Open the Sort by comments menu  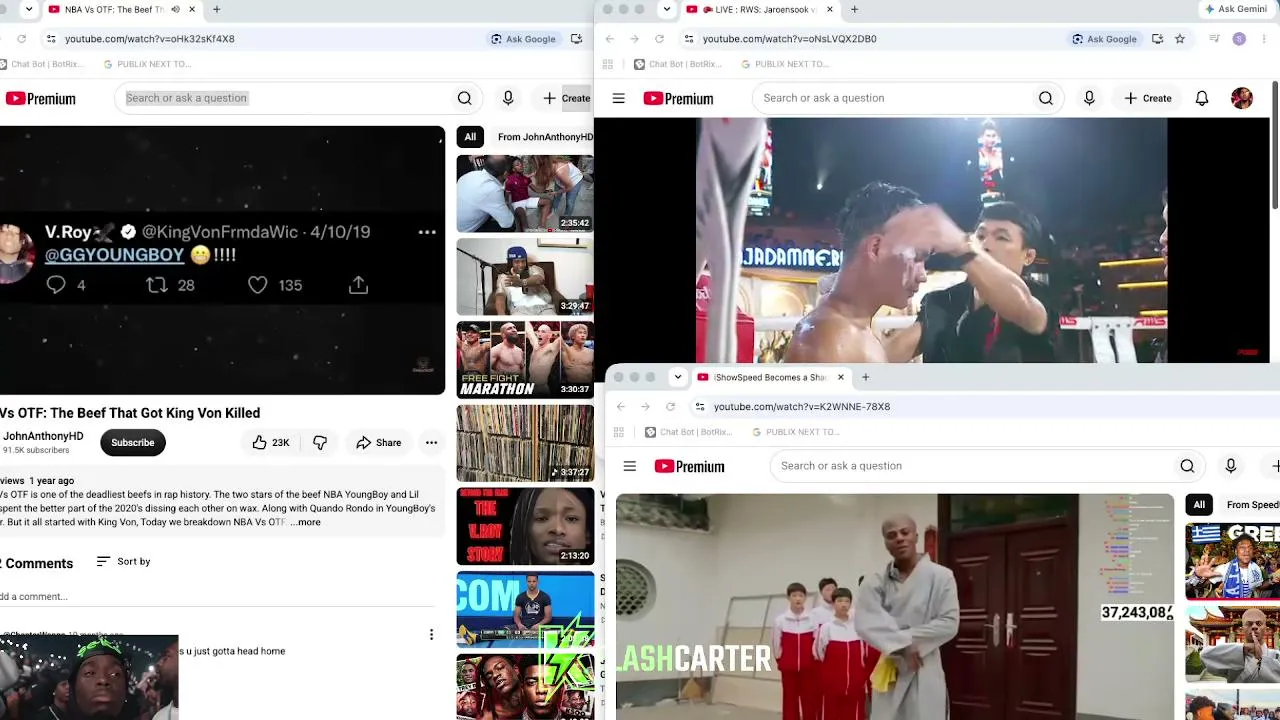123,562
